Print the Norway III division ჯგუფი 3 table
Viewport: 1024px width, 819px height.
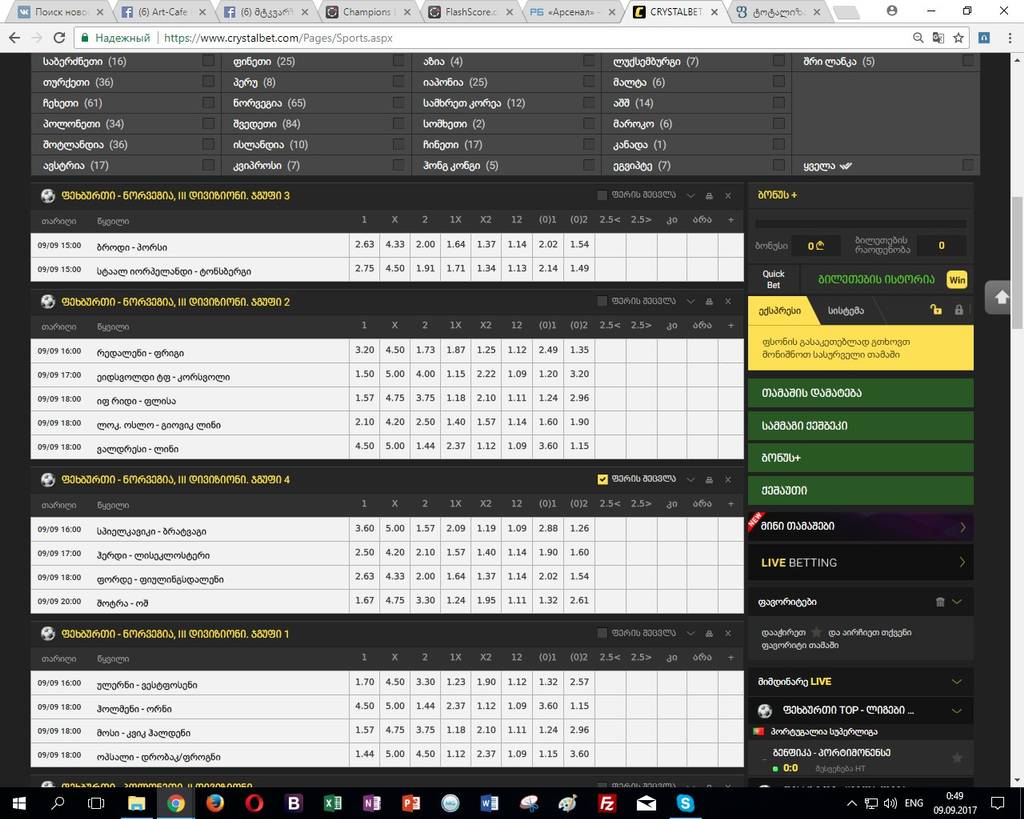tap(709, 196)
